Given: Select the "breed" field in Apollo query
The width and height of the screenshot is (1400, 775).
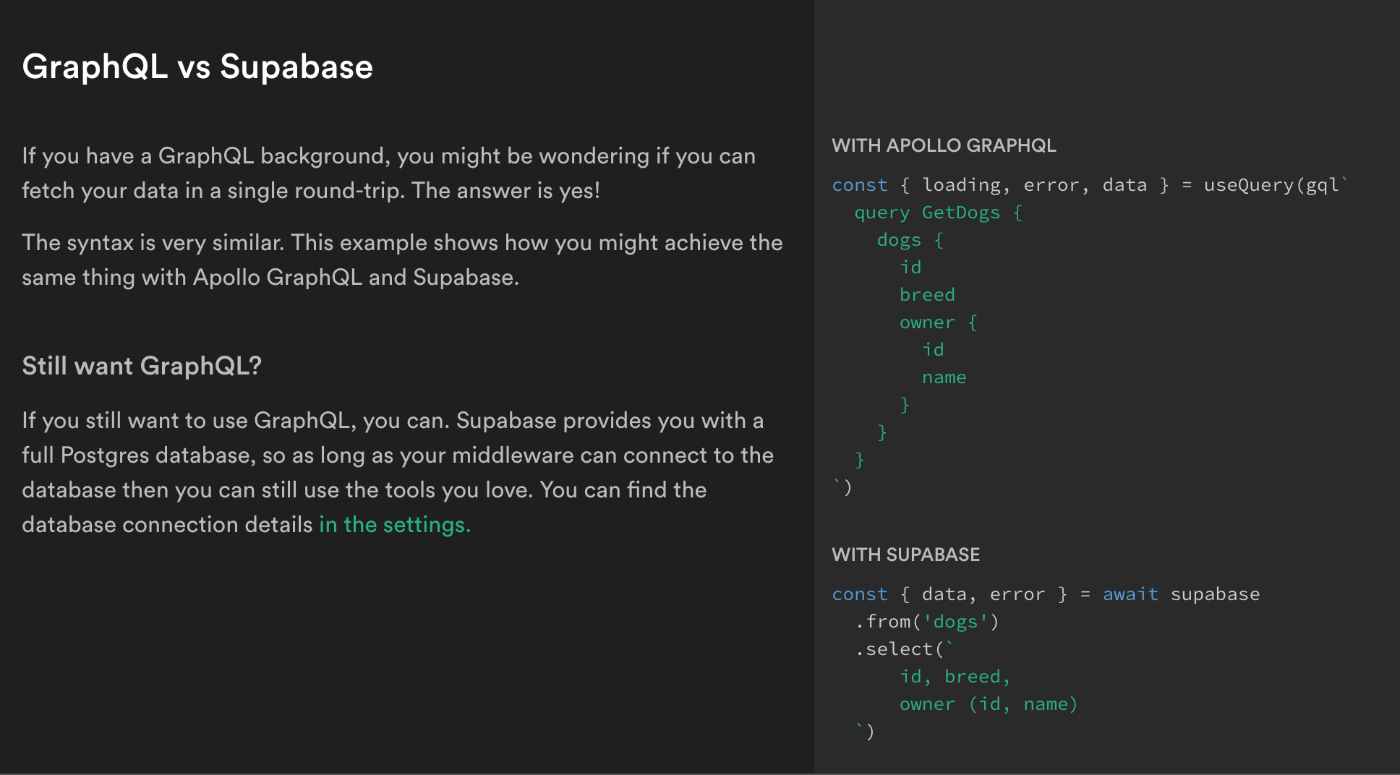Looking at the screenshot, I should pos(927,295).
